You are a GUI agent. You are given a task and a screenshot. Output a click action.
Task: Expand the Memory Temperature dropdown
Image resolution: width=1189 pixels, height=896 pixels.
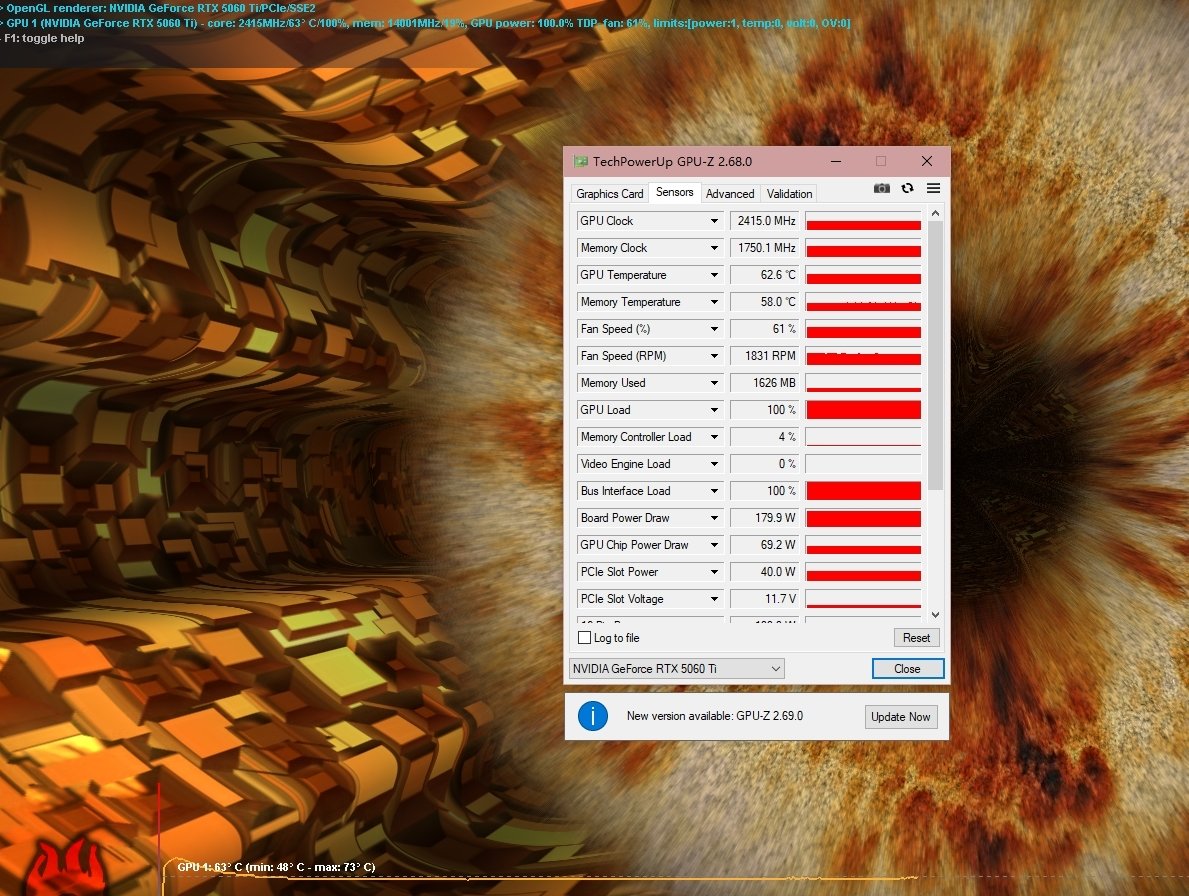(x=714, y=302)
